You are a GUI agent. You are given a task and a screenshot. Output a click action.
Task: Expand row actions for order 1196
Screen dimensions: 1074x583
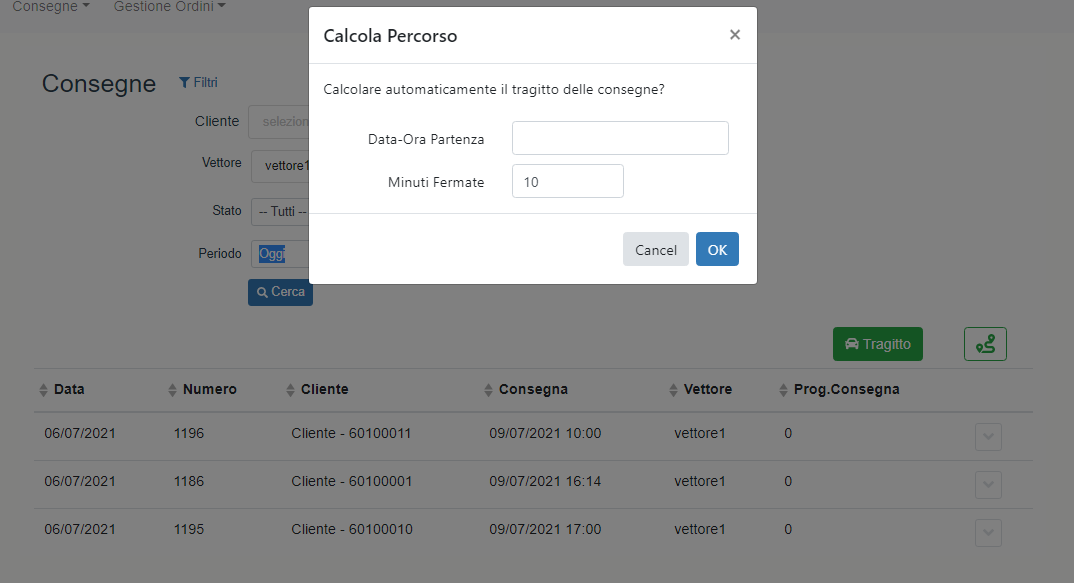988,437
